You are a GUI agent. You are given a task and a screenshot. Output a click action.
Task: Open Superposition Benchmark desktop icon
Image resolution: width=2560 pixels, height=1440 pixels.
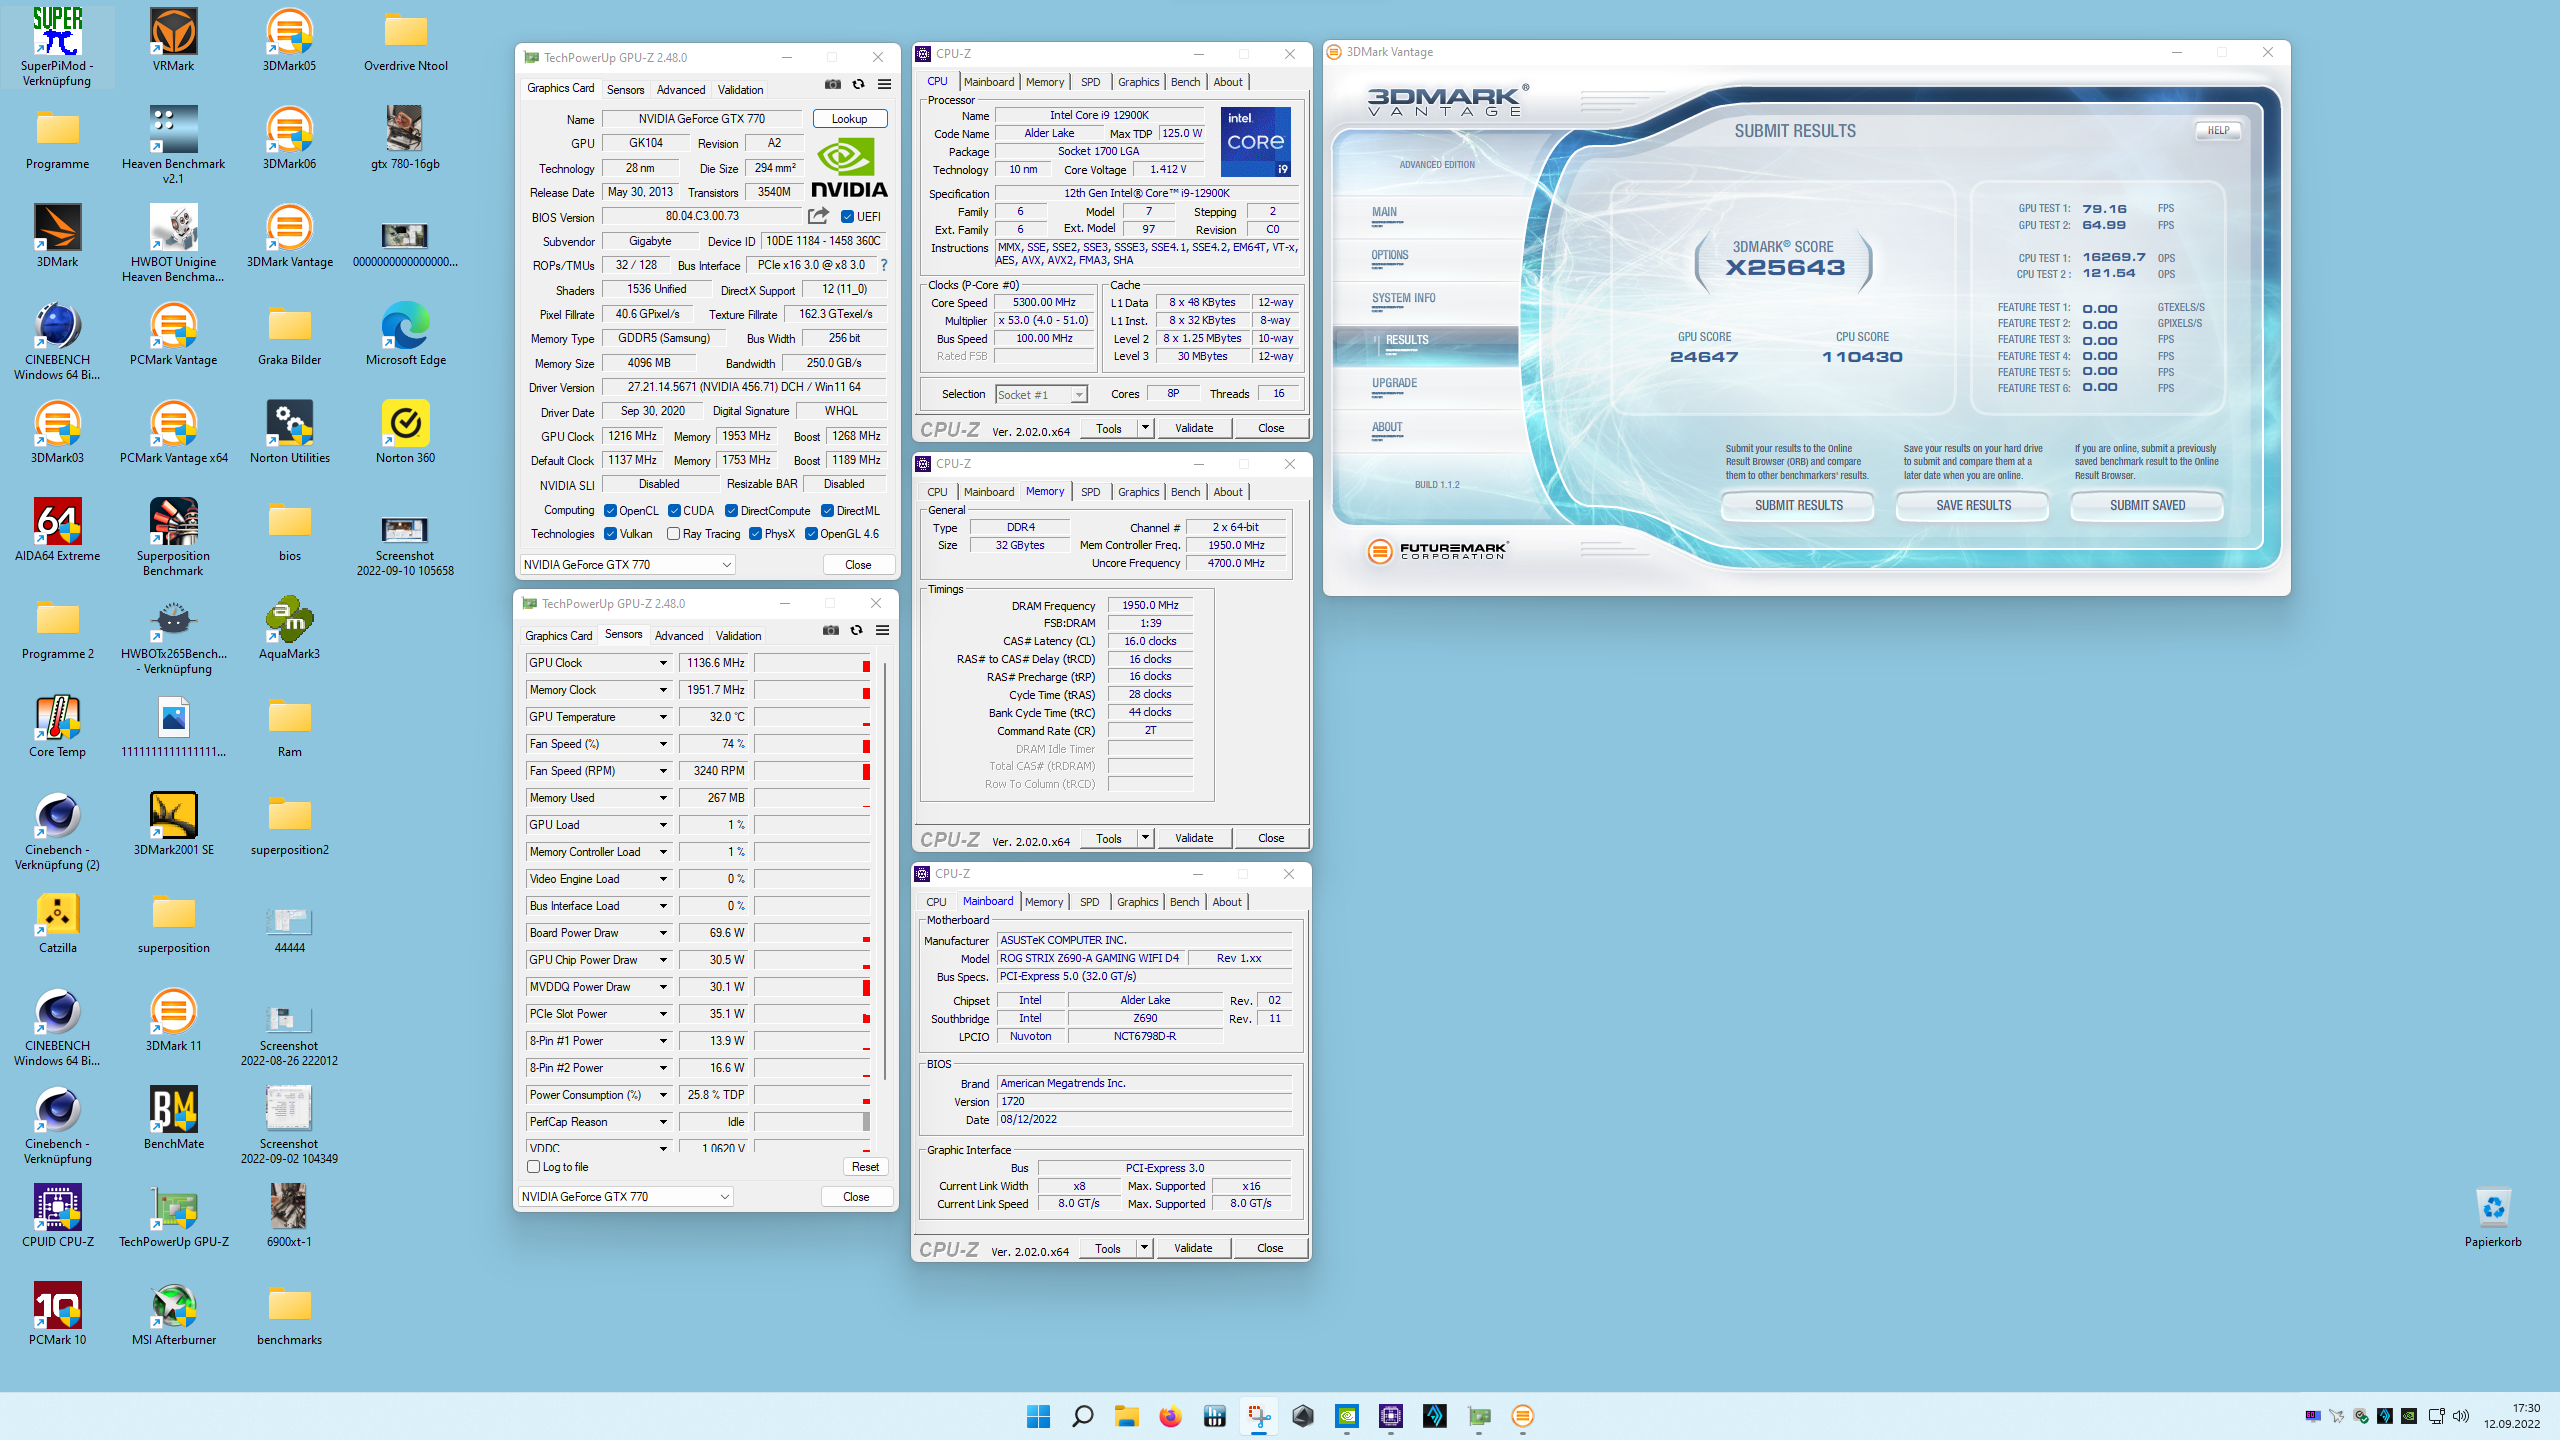coord(174,537)
